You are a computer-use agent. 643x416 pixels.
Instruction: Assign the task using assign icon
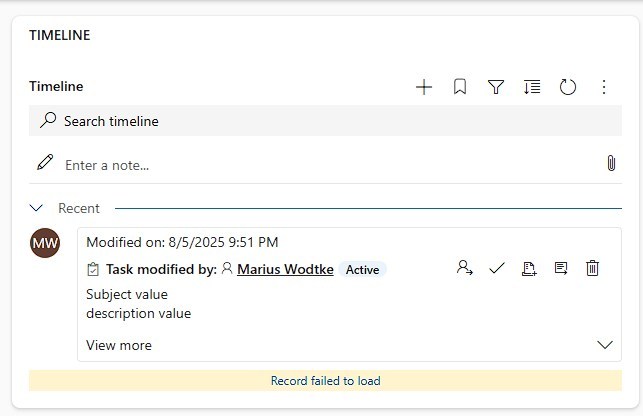[x=464, y=268]
